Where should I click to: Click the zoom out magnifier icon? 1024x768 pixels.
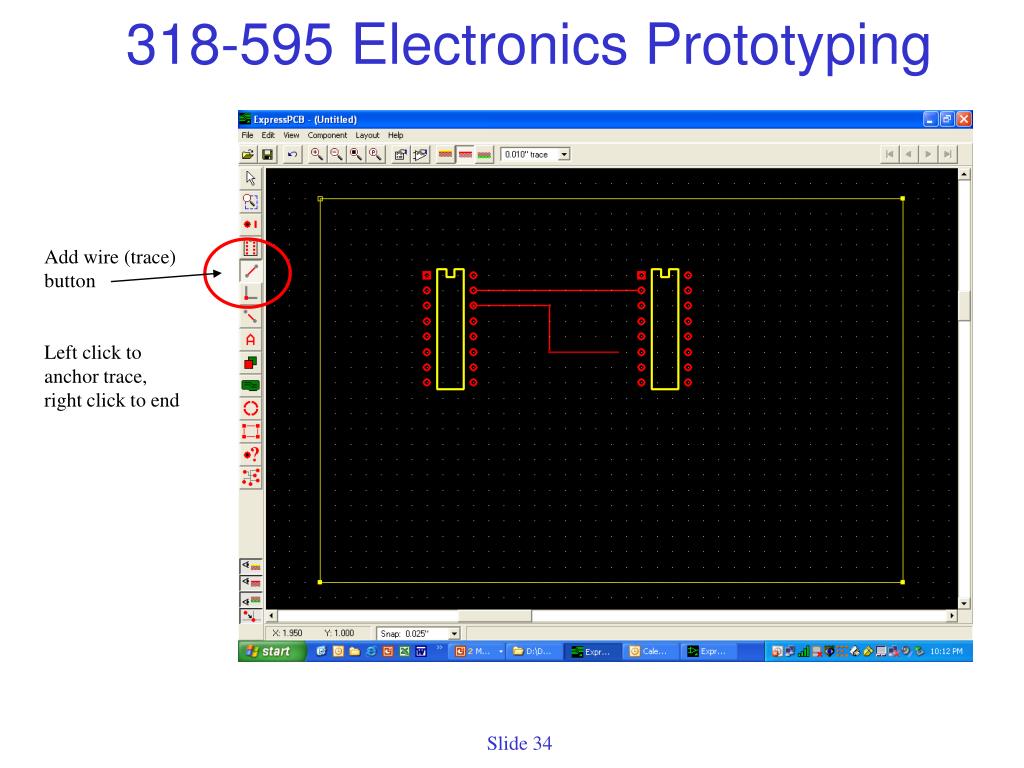point(336,155)
